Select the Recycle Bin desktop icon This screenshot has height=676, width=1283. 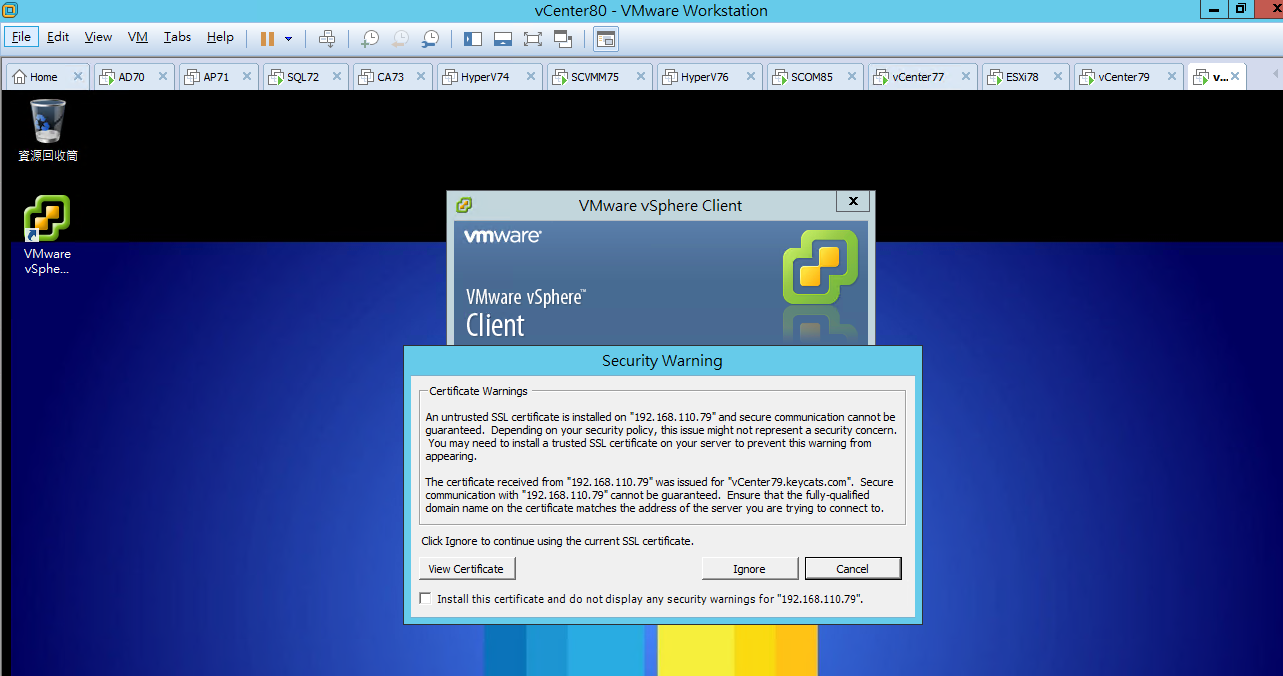47,130
